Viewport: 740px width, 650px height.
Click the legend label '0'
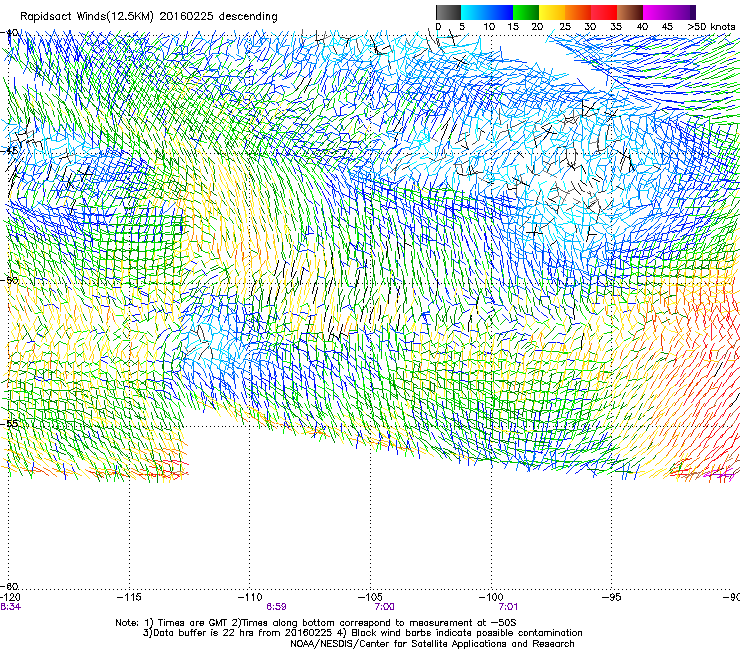point(438,27)
